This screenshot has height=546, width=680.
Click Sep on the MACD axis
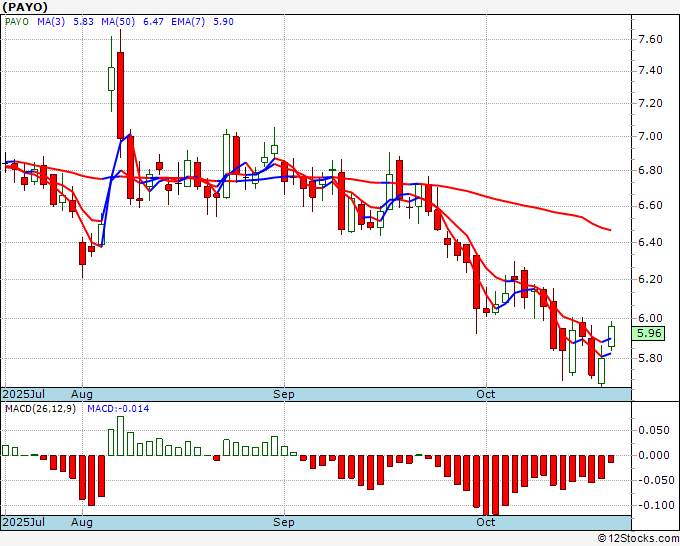point(284,522)
